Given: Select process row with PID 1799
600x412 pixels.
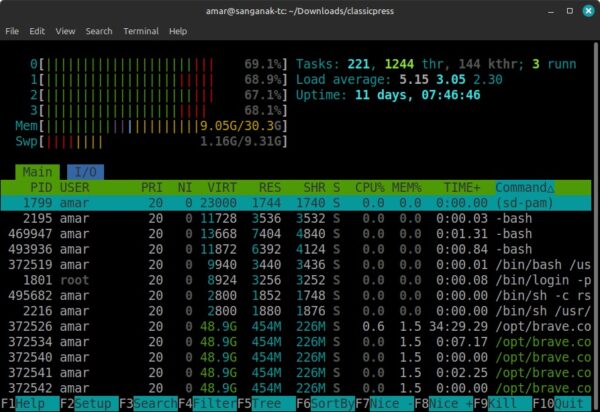Looking at the screenshot, I should click(x=296, y=203).
